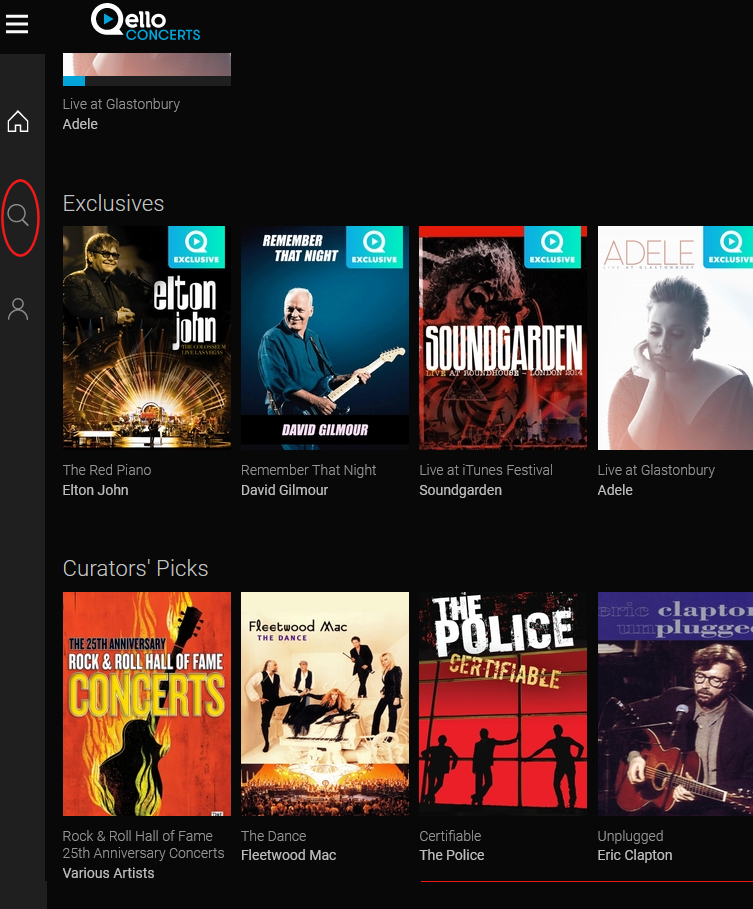The height and width of the screenshot is (909, 753).
Task: Open The Police Certifiable poster
Action: tap(503, 704)
